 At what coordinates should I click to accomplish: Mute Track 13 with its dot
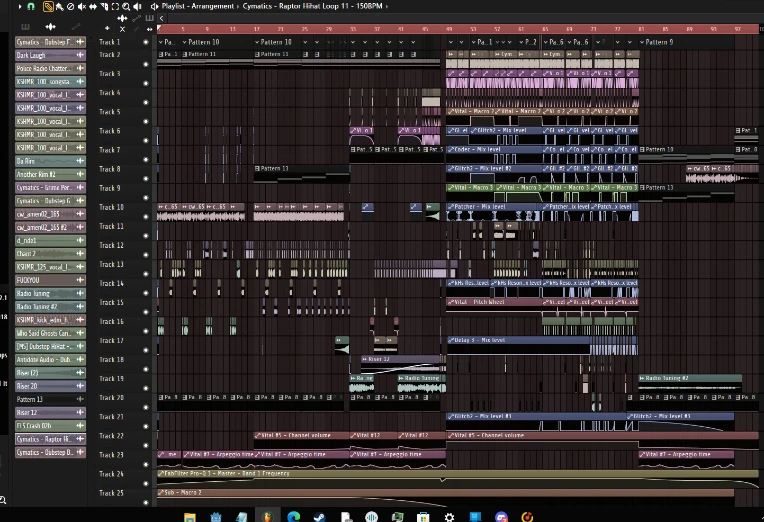(146, 274)
